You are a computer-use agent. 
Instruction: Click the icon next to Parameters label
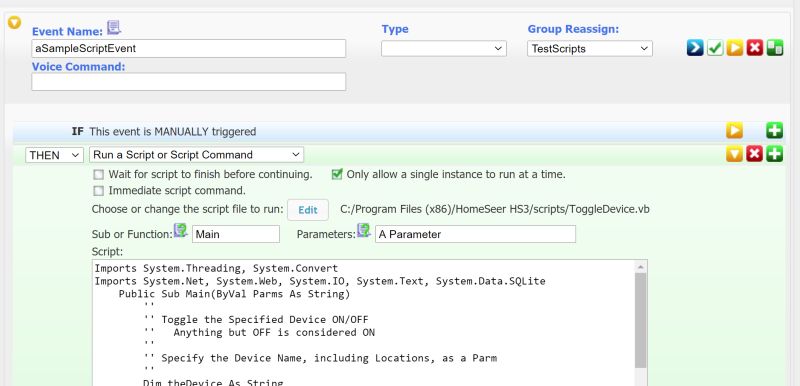tap(363, 230)
